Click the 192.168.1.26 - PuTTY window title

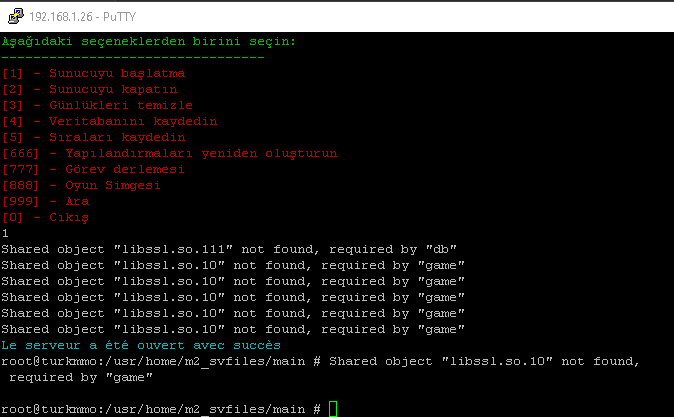(83, 17)
